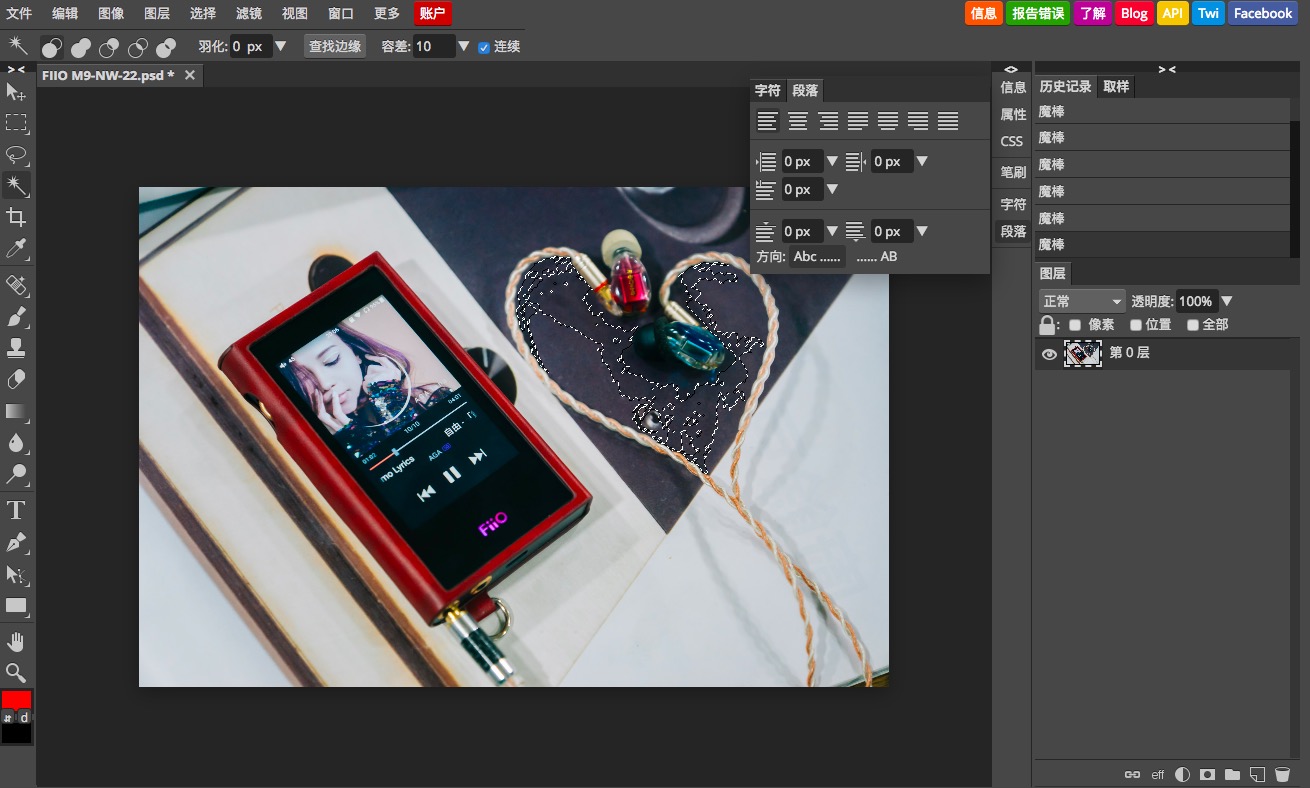
Task: Select the Eraser tool
Action: 16,379
